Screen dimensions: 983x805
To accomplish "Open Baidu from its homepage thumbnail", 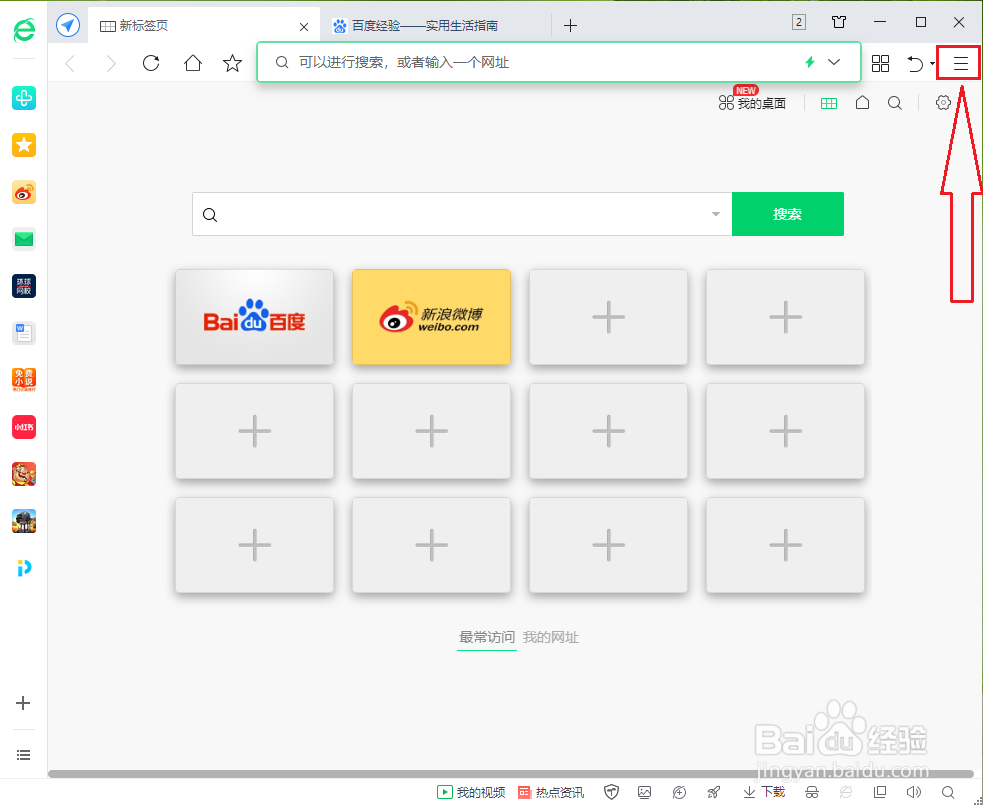I will point(254,317).
